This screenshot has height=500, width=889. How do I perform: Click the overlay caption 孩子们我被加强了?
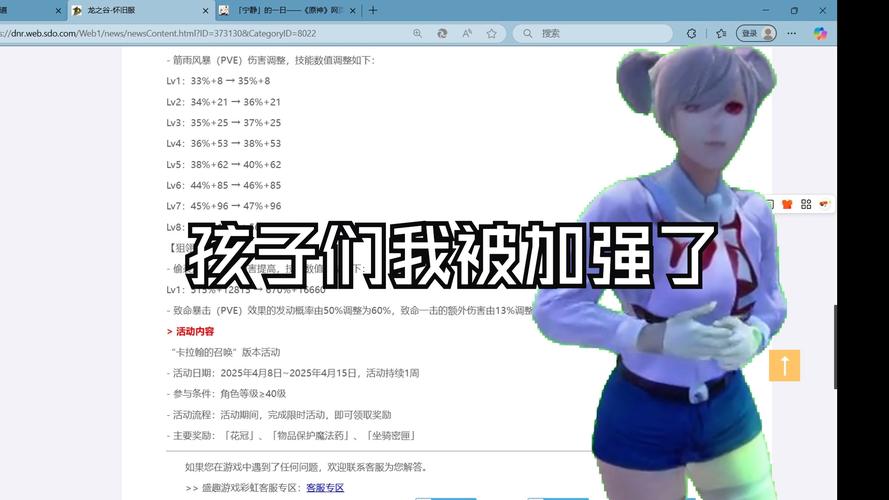pyautogui.click(x=452, y=256)
